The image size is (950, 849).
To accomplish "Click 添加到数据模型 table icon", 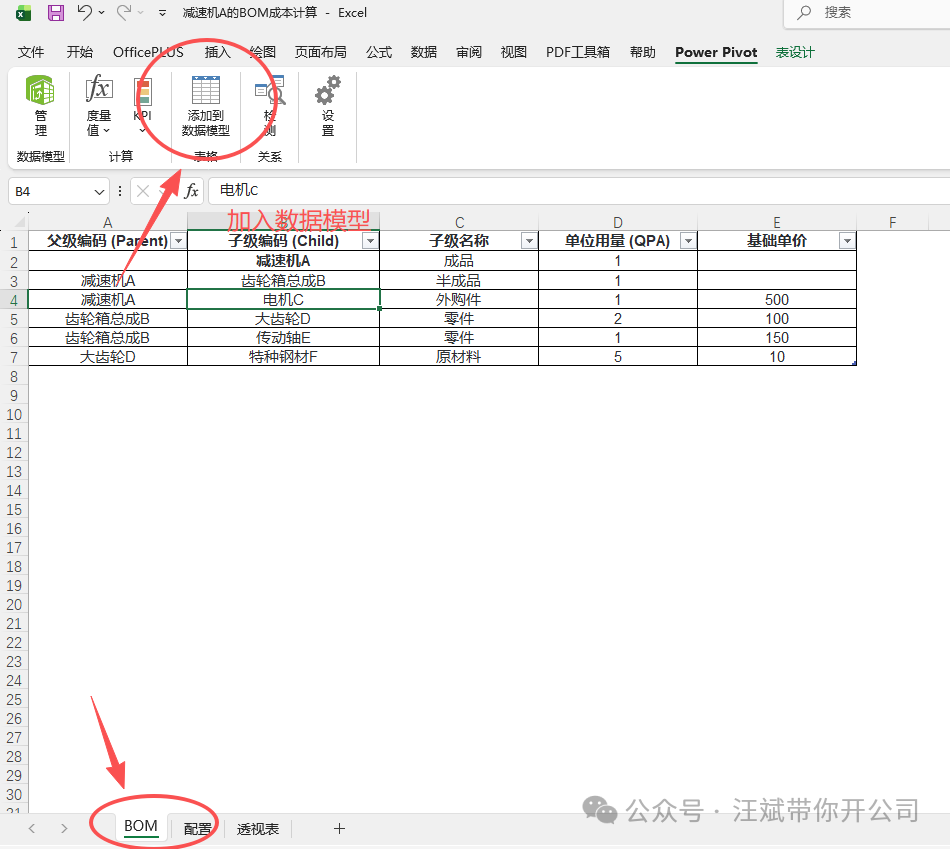I will click(206, 92).
